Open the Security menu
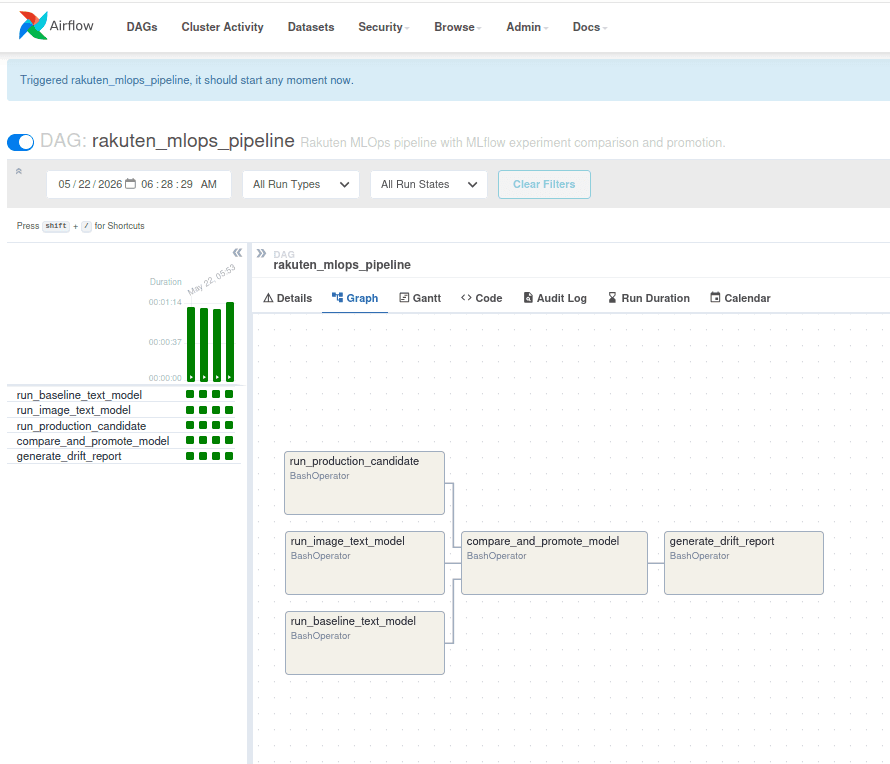The image size is (890, 764). (x=384, y=27)
